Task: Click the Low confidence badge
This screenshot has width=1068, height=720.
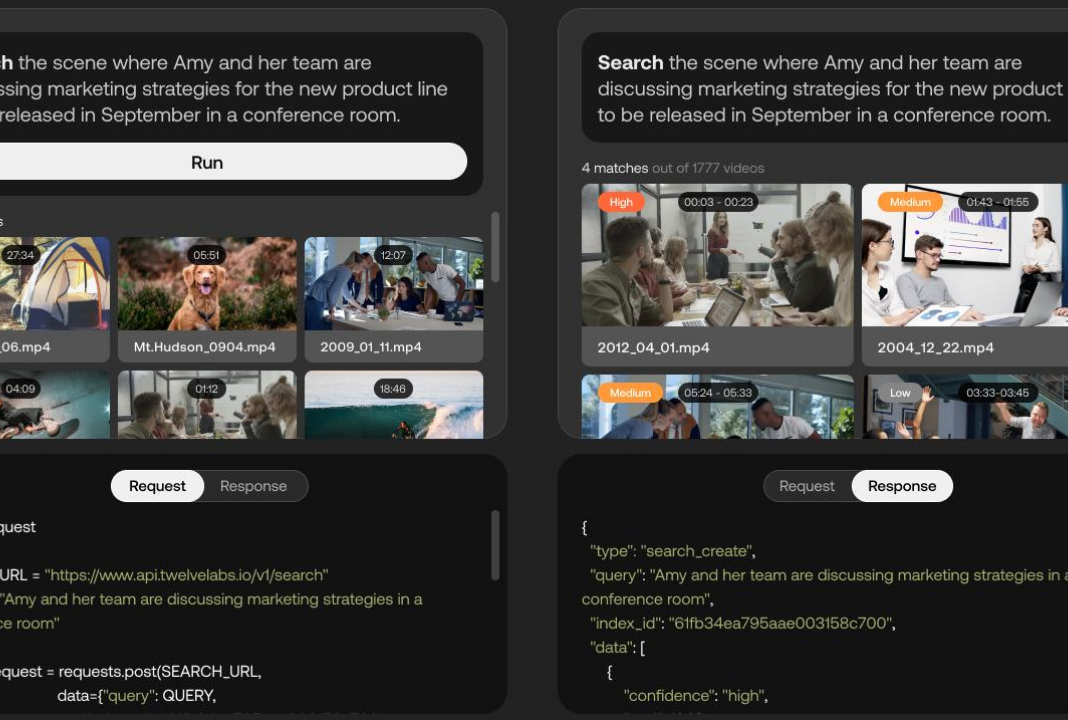Action: 899,392
